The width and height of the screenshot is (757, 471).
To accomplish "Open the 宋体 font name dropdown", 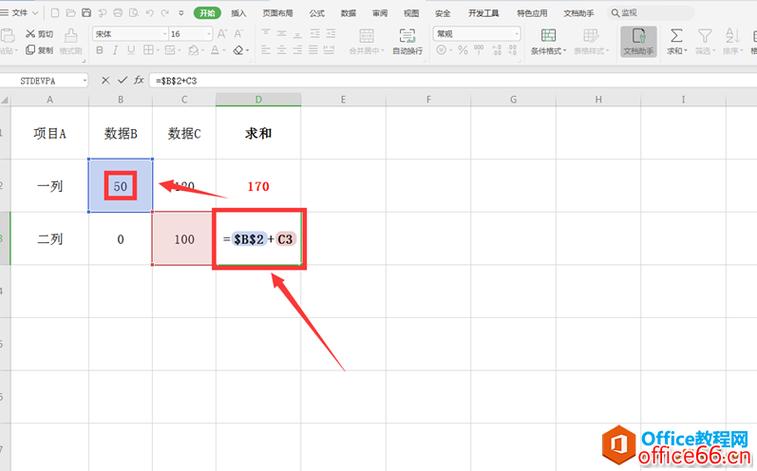I will pyautogui.click(x=165, y=34).
